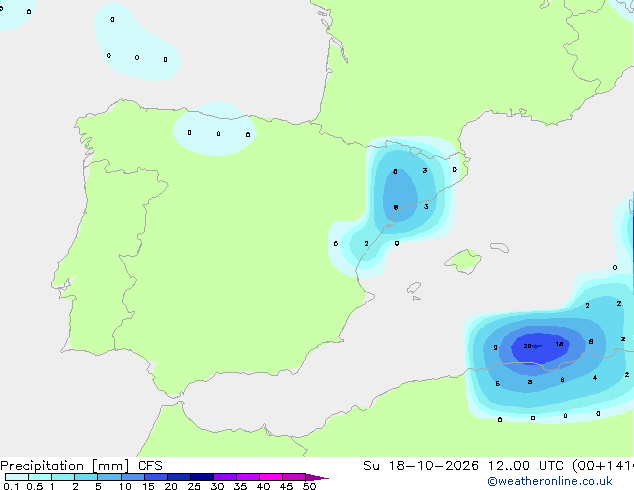Click the 'Precipitation [mm]' title text
Viewport: 634px width, 490px height.
65,466
